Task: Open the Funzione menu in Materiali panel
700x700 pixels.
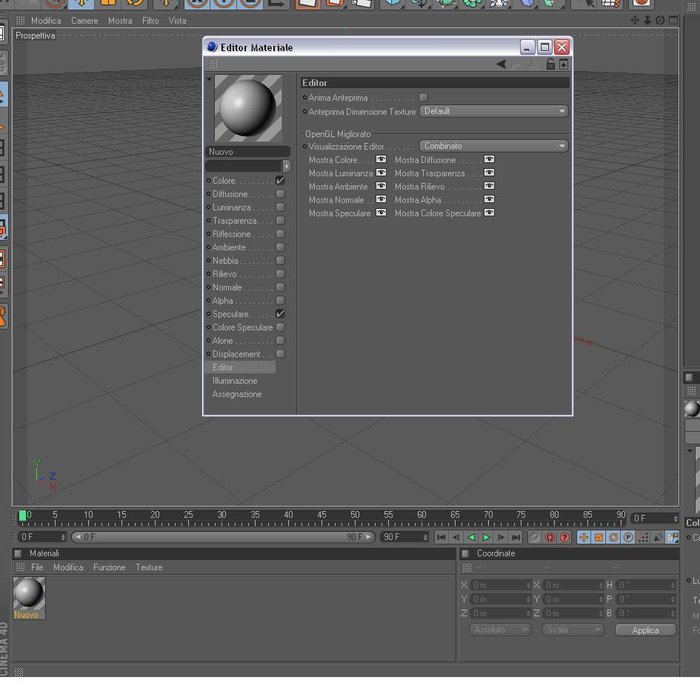Action: click(x=109, y=567)
